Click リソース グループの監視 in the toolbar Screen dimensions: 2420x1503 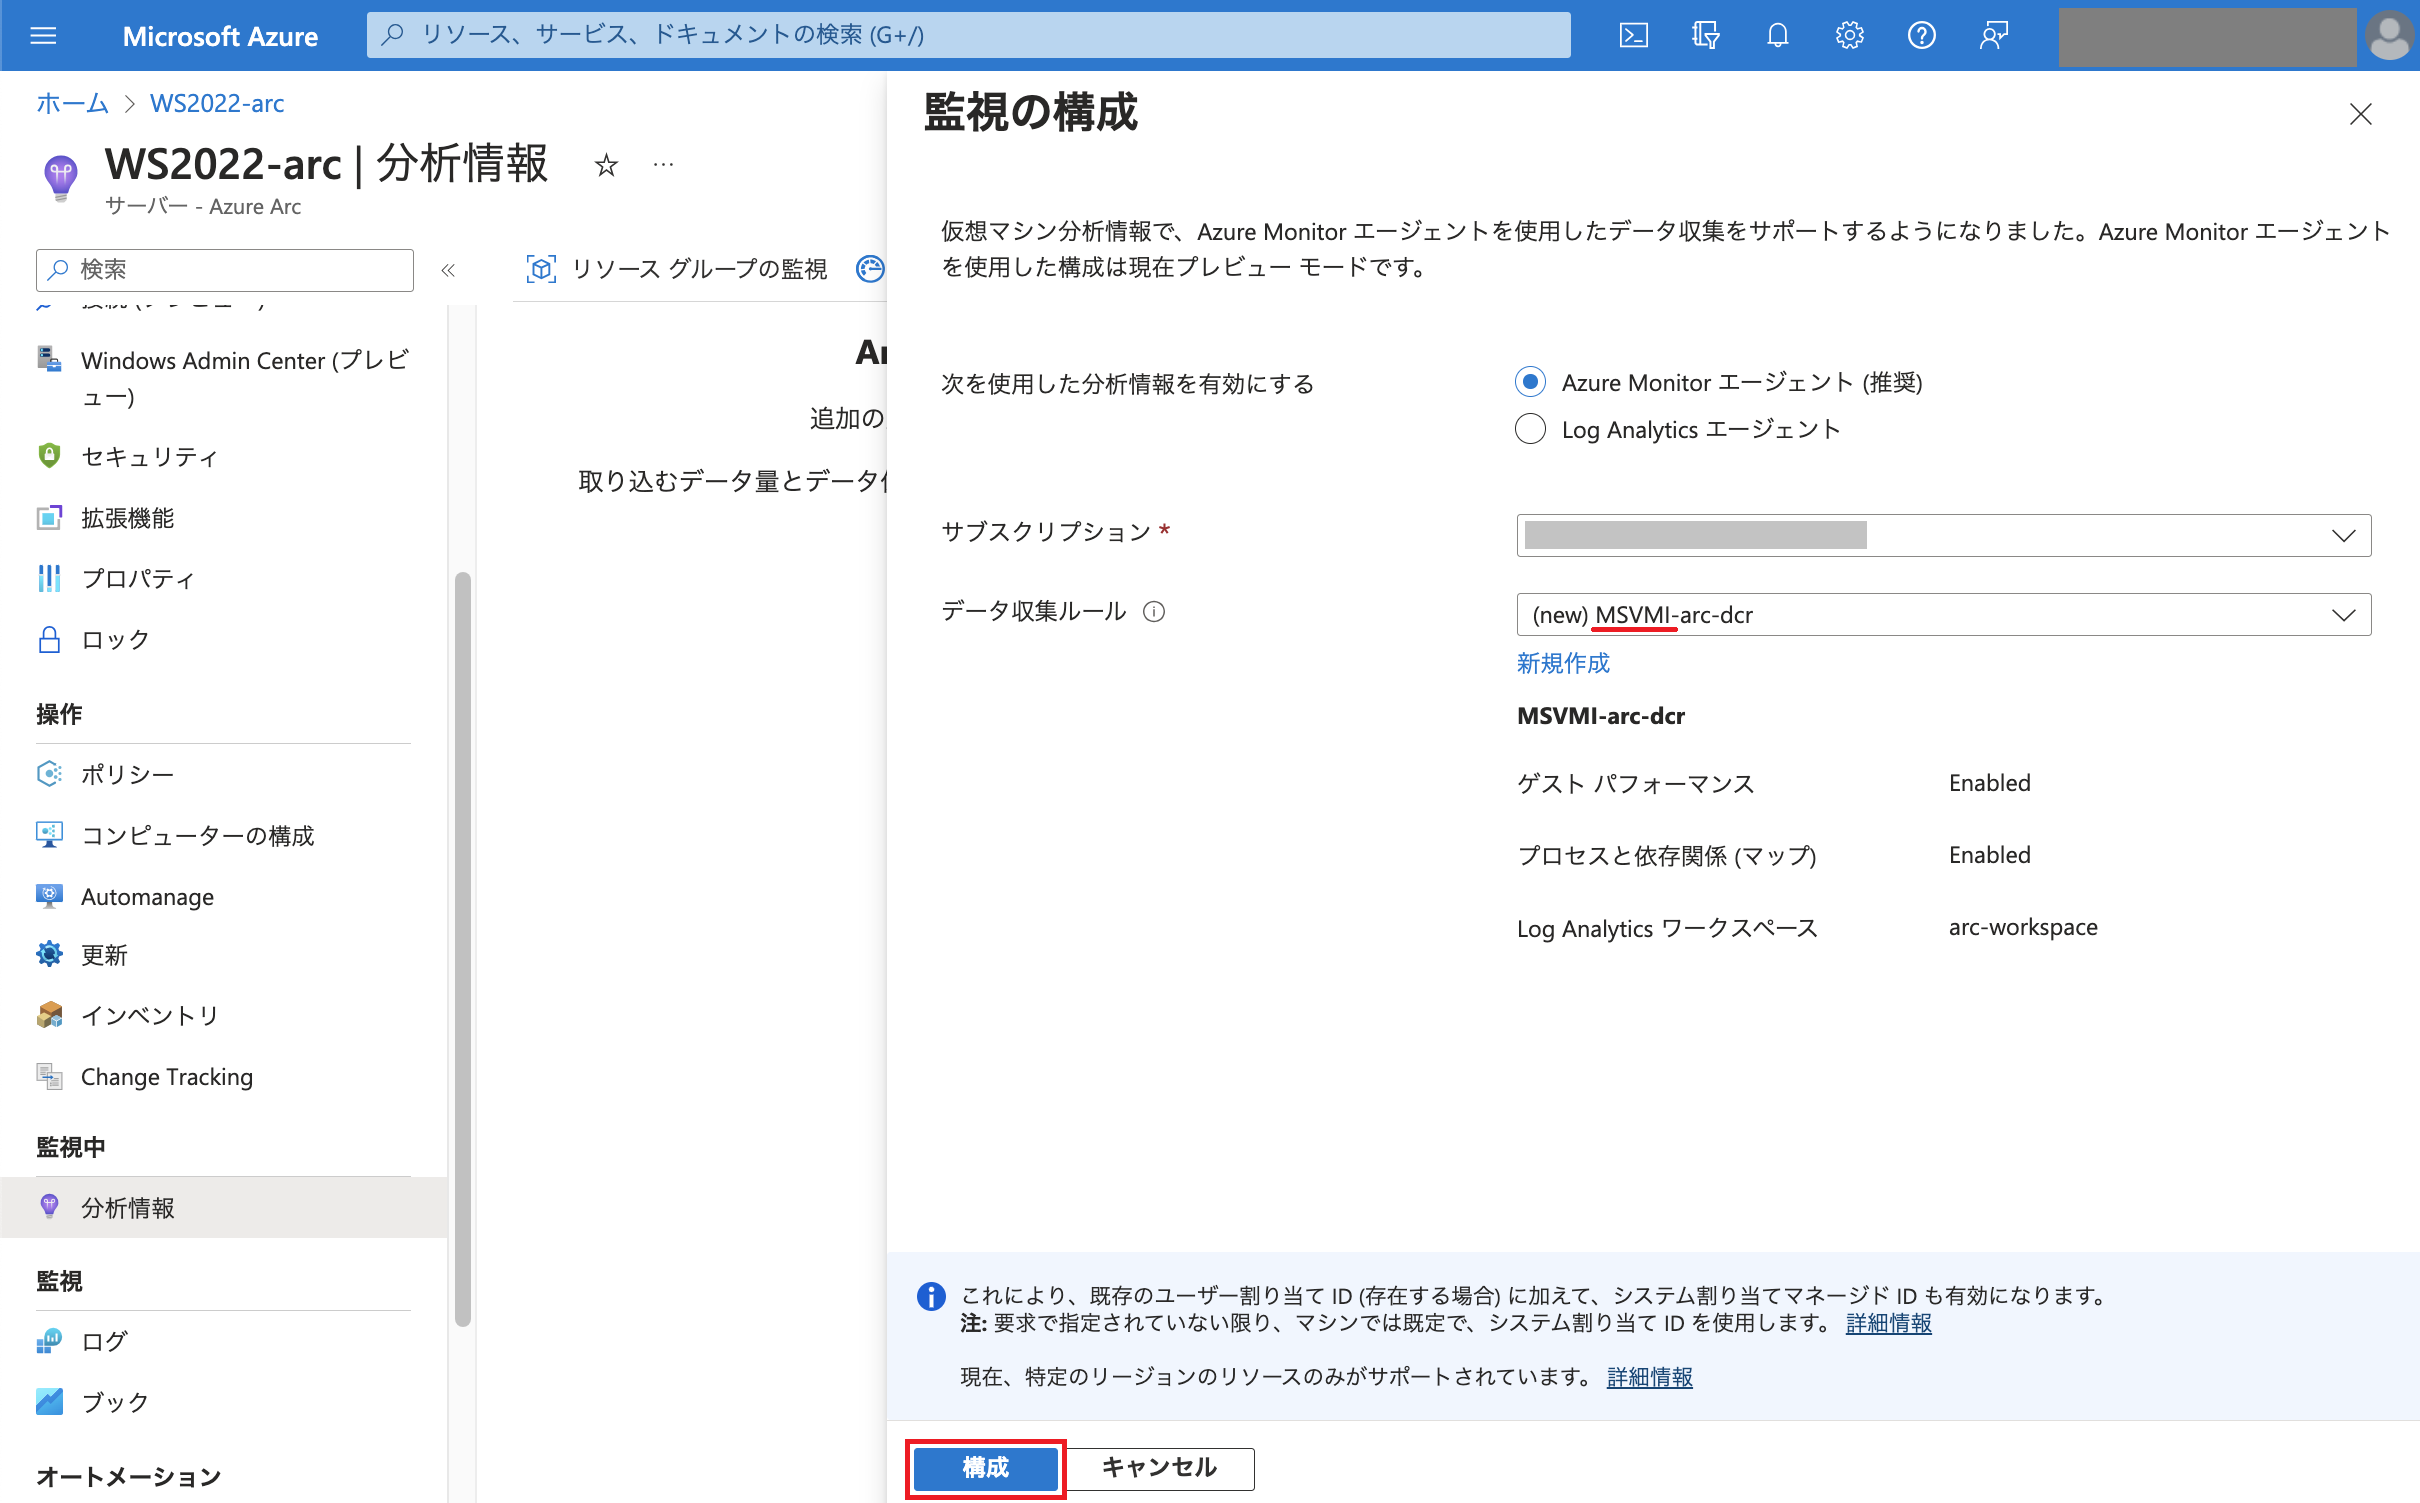(x=677, y=269)
